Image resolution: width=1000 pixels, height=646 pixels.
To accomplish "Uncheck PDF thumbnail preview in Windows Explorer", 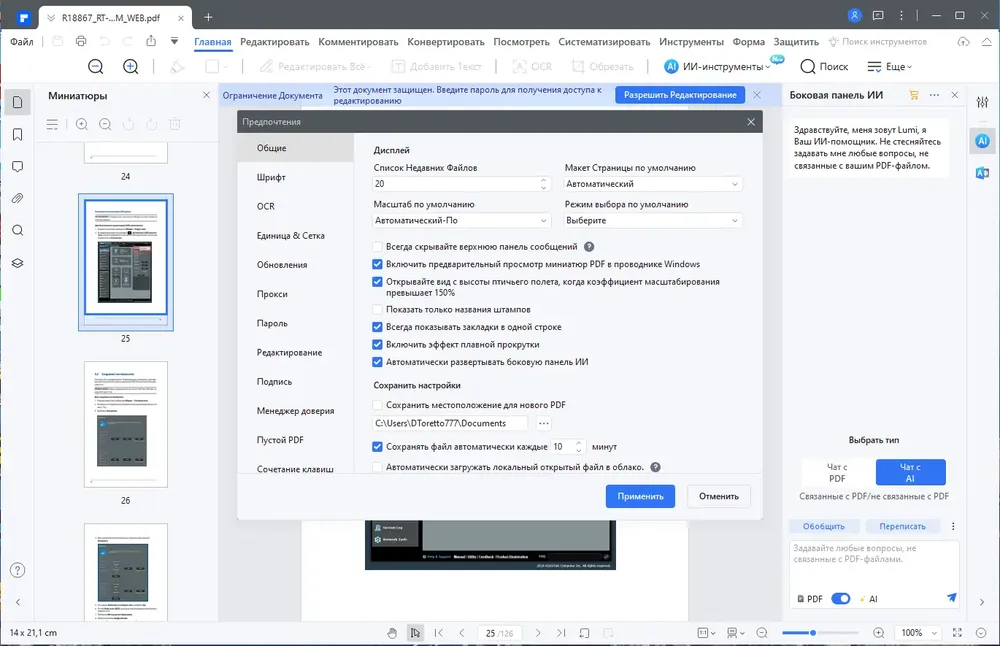I will tap(377, 264).
